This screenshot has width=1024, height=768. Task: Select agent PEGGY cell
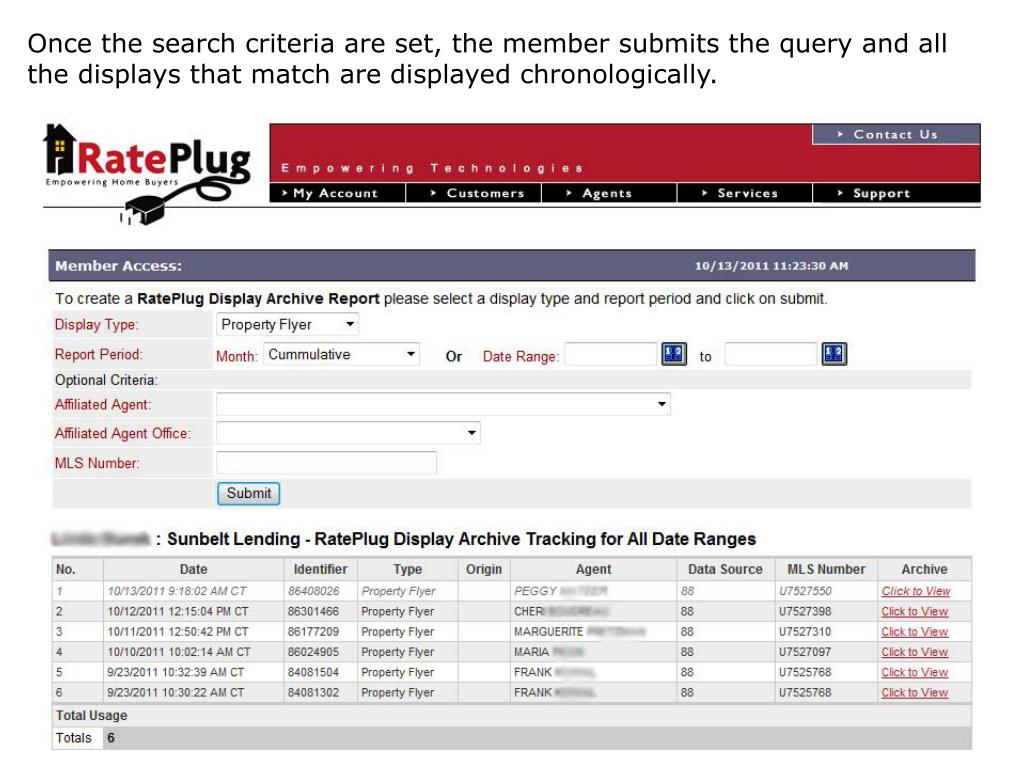pyautogui.click(x=593, y=591)
